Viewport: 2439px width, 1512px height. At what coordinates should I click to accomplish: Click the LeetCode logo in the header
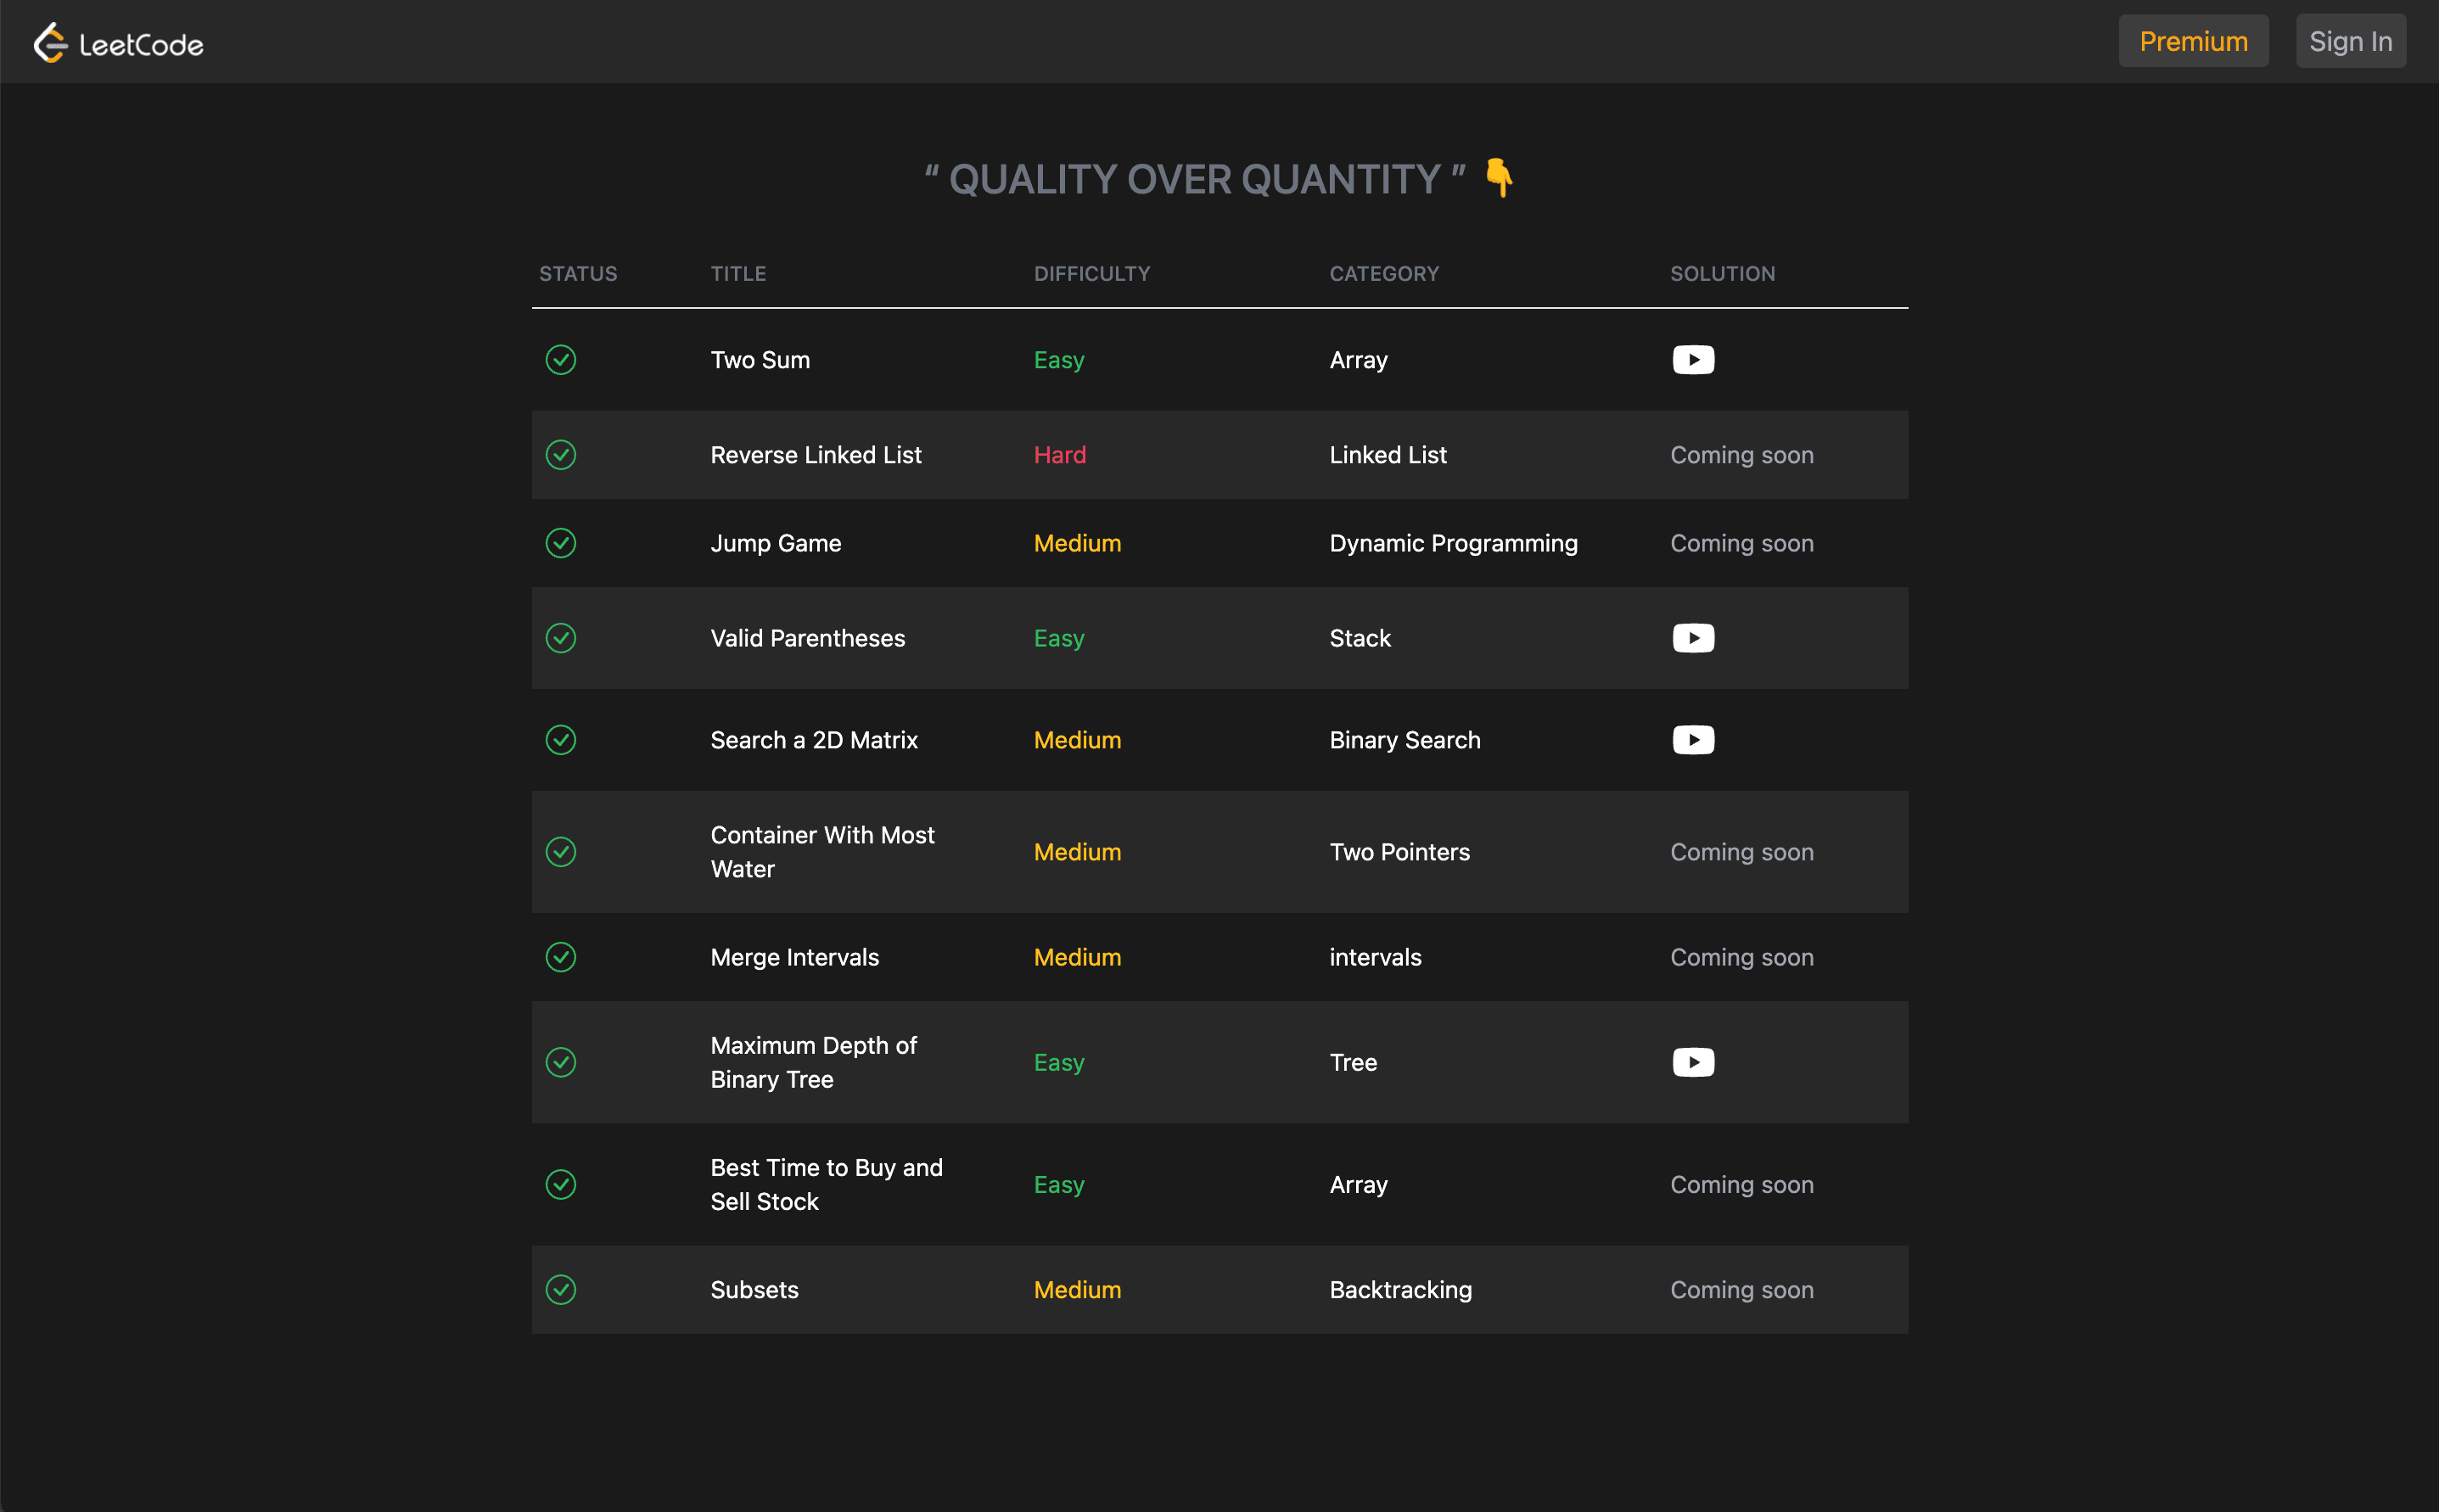click(x=118, y=43)
